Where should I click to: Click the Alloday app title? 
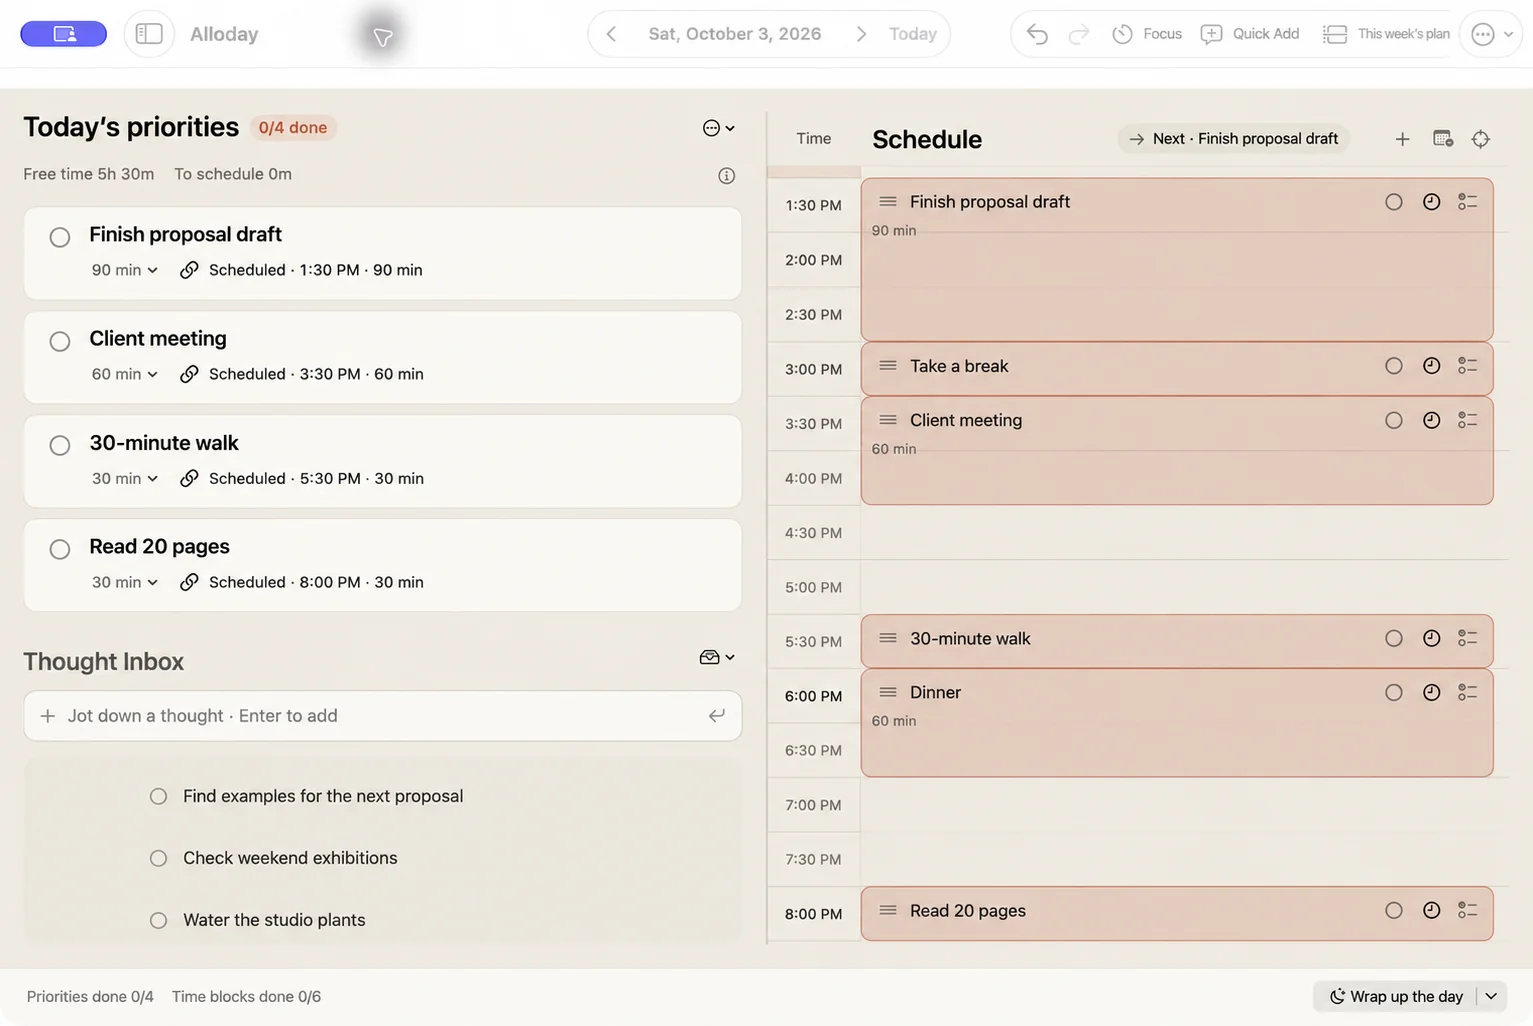click(x=224, y=34)
